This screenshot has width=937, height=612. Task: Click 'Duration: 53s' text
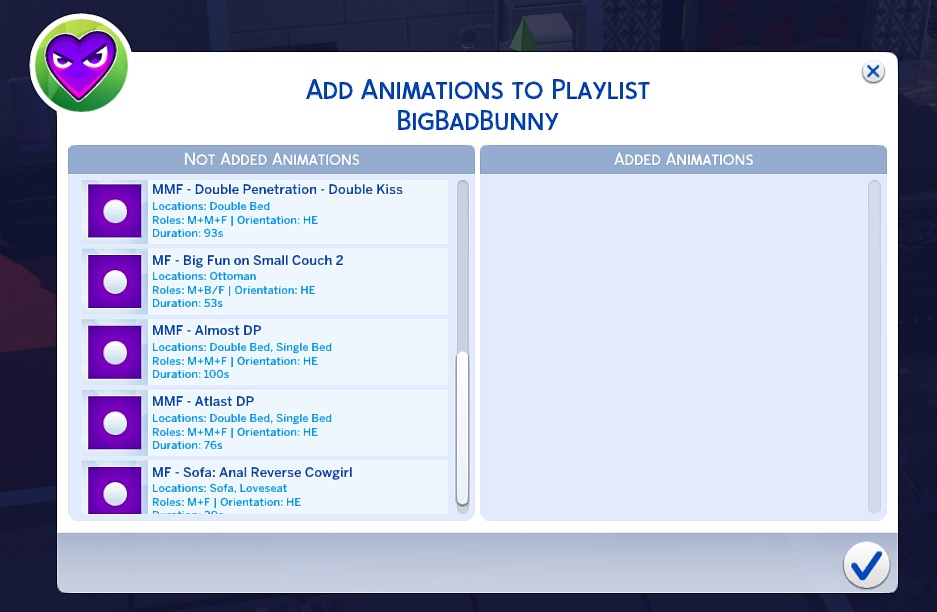click(187, 303)
